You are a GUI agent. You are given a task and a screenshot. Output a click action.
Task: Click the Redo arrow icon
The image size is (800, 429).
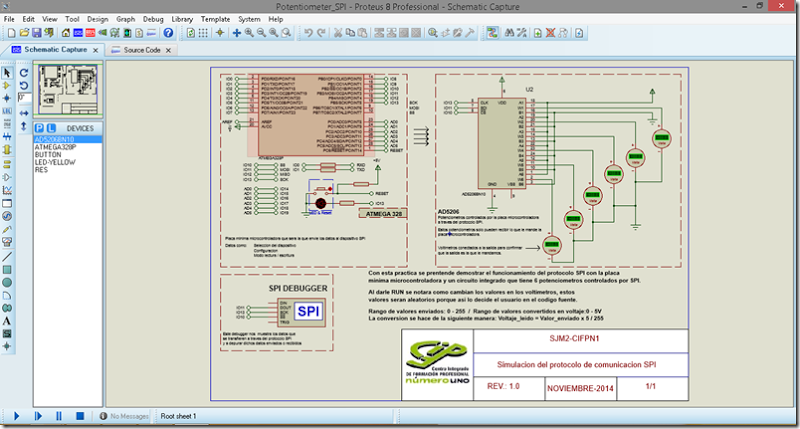321,33
